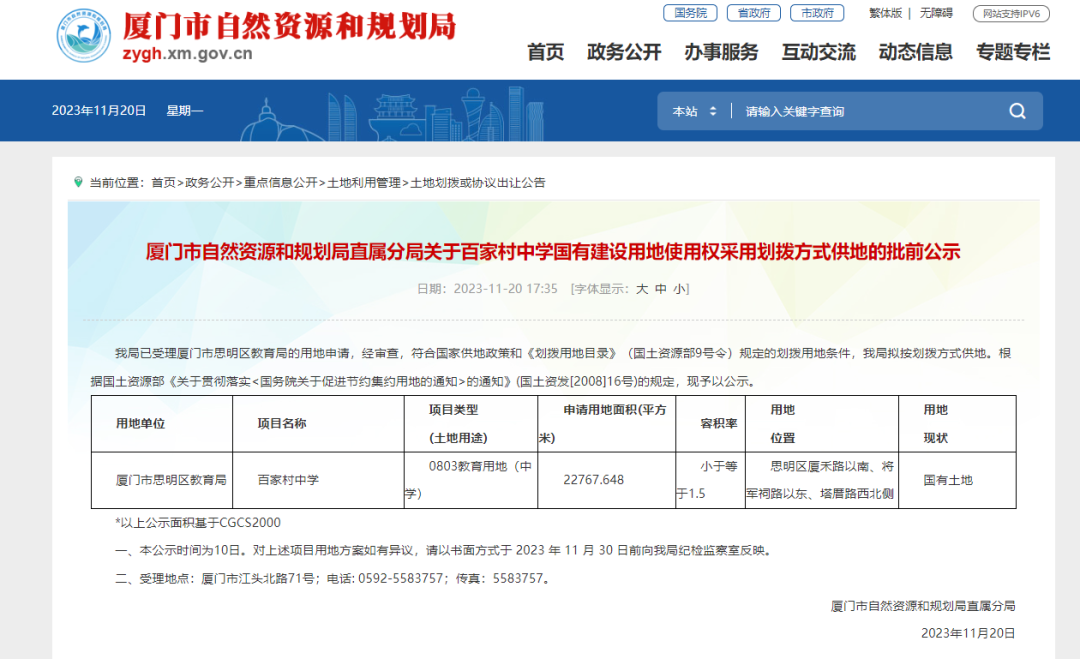Click the 市政府 link button
Image resolution: width=1080 pixels, height=659 pixels.
click(817, 13)
